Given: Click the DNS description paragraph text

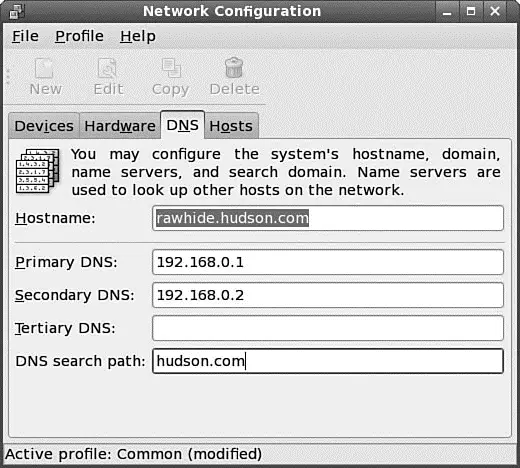Looking at the screenshot, I should (286, 172).
